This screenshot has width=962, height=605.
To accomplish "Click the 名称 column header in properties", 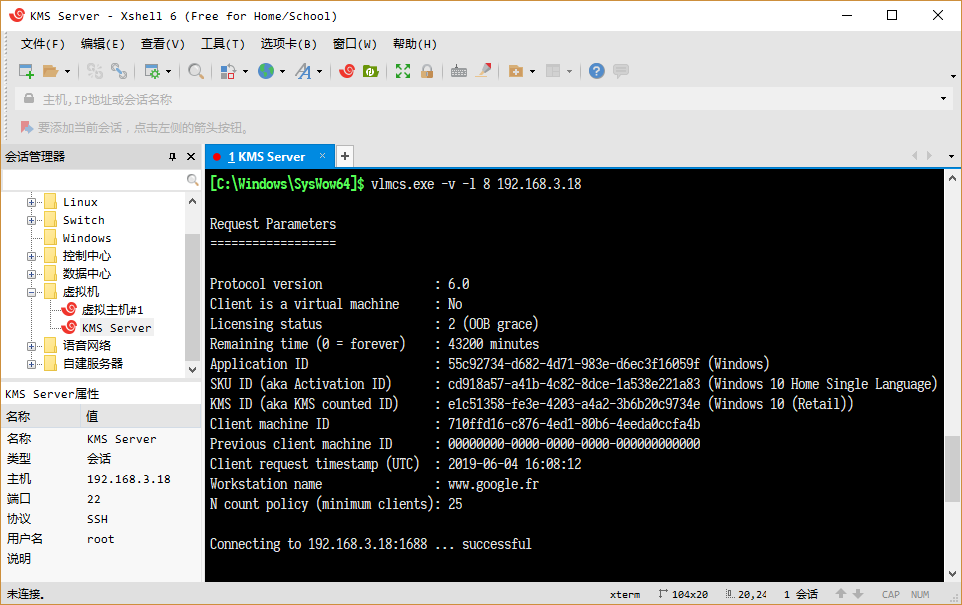I will (42, 417).
